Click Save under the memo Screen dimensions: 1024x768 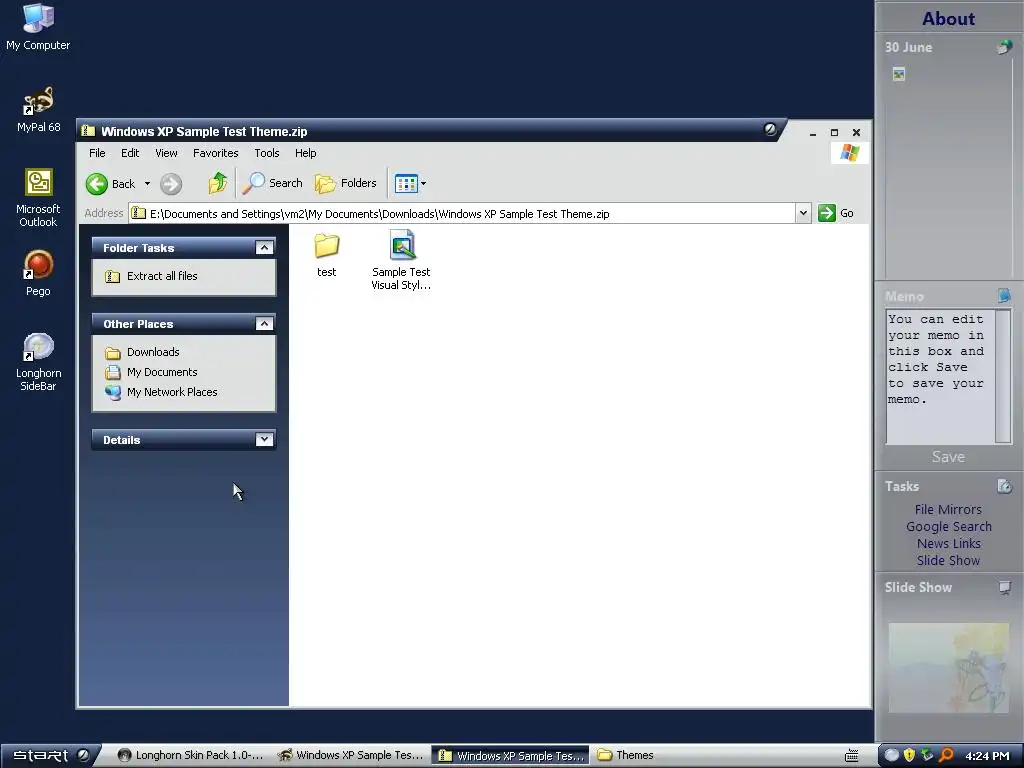[948, 456]
